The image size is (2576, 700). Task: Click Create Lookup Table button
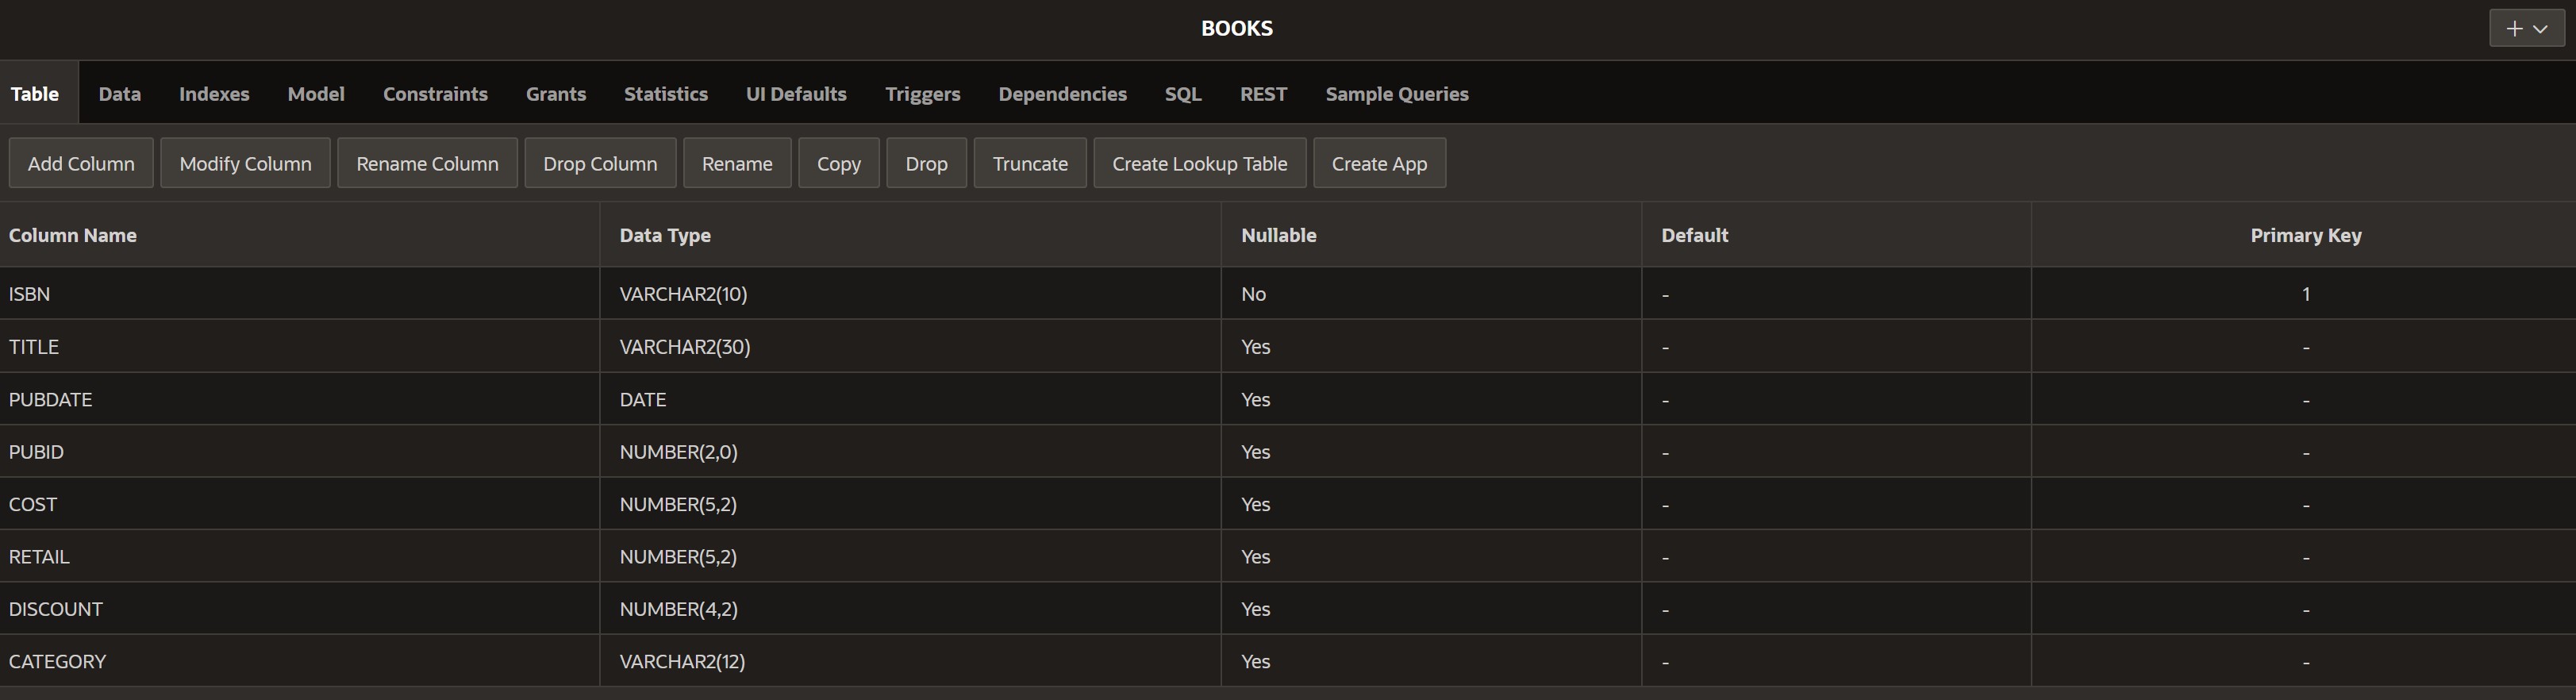(x=1200, y=163)
